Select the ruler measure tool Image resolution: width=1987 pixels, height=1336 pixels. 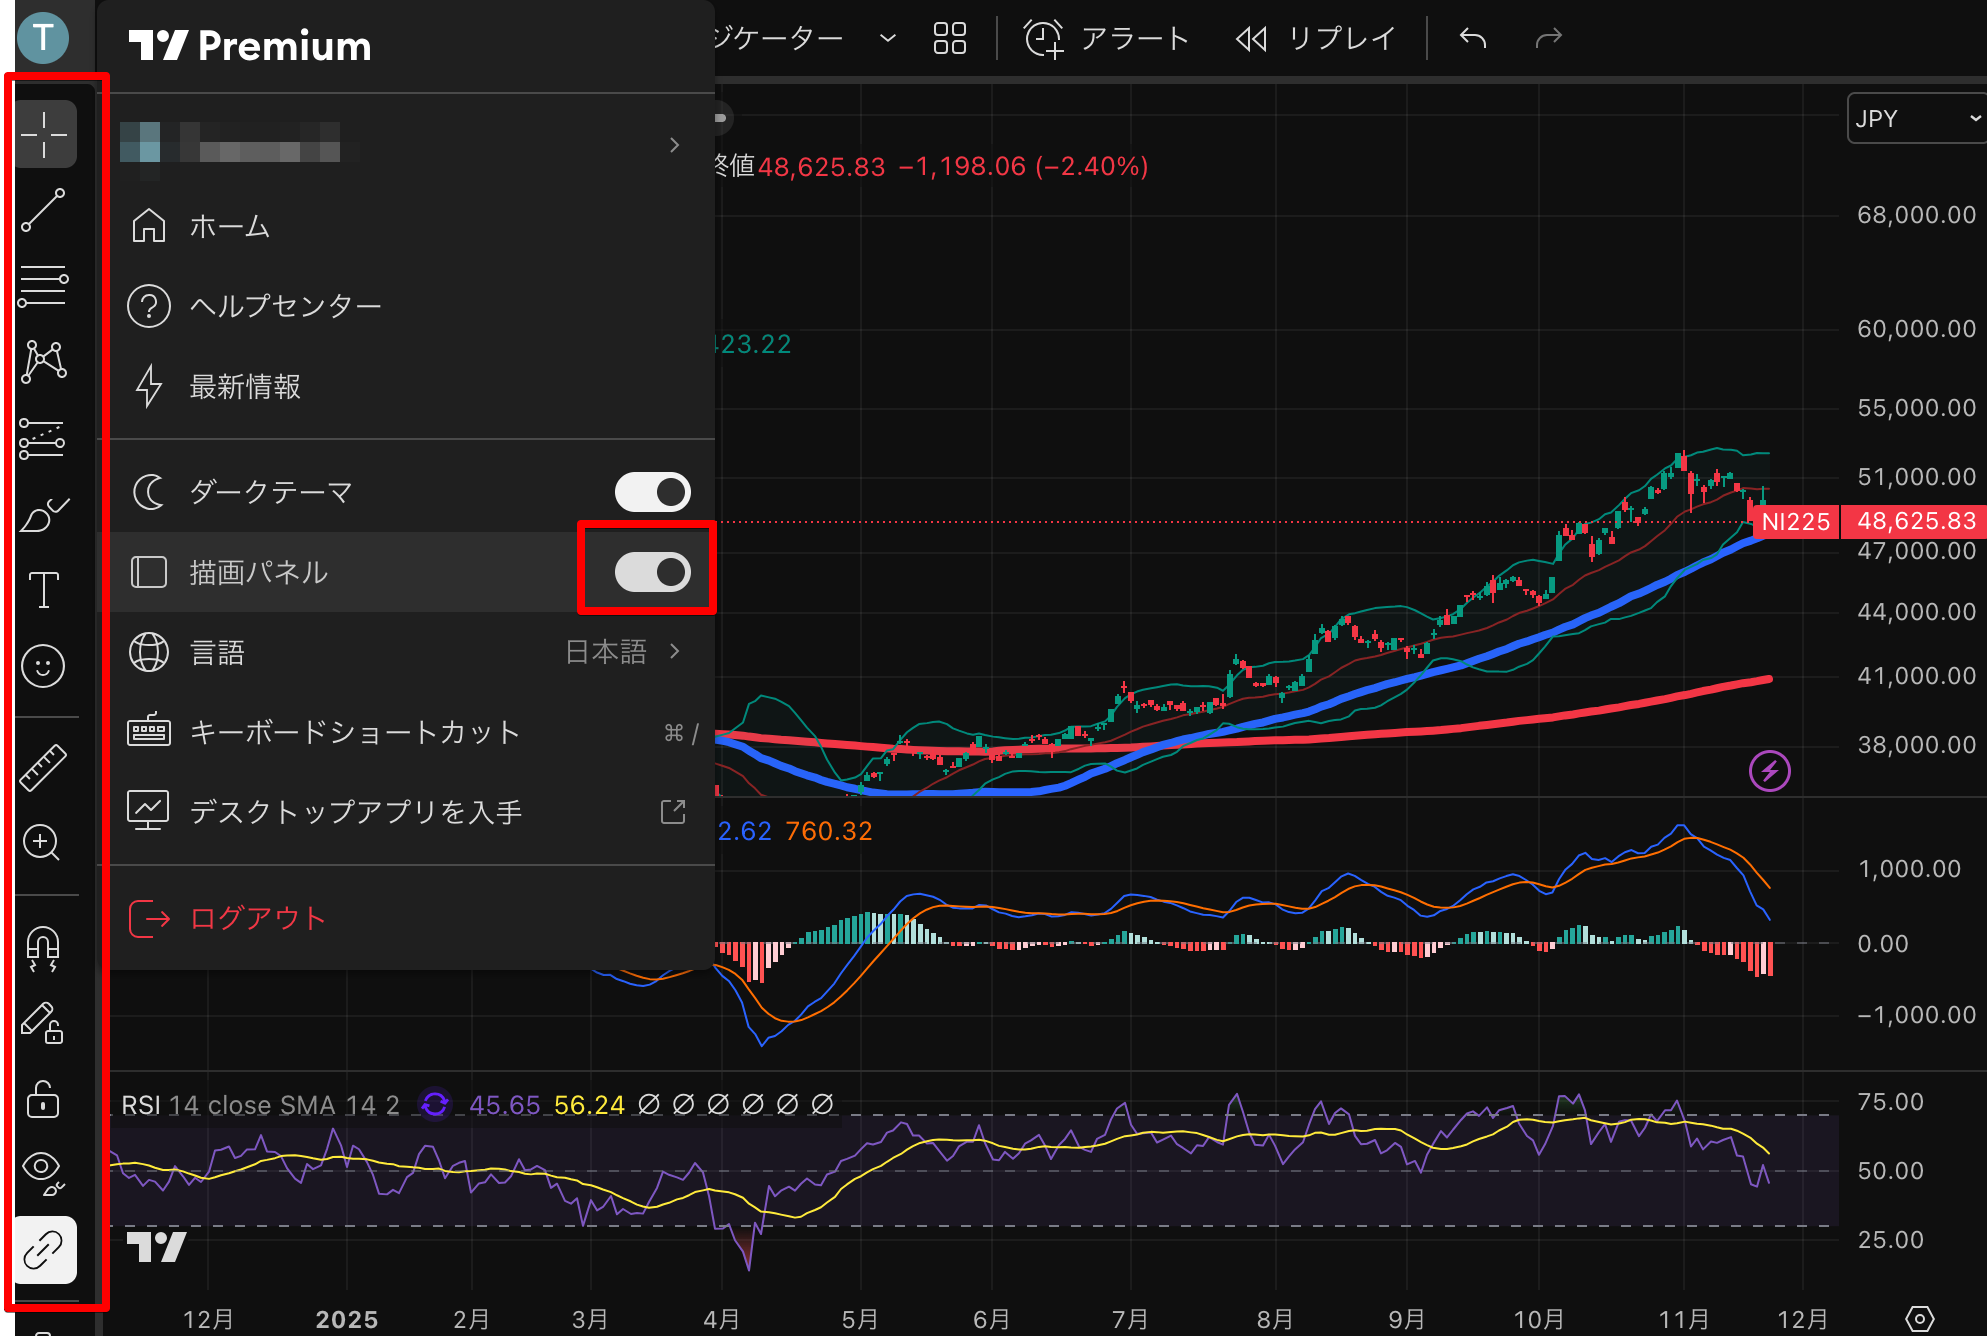click(44, 768)
